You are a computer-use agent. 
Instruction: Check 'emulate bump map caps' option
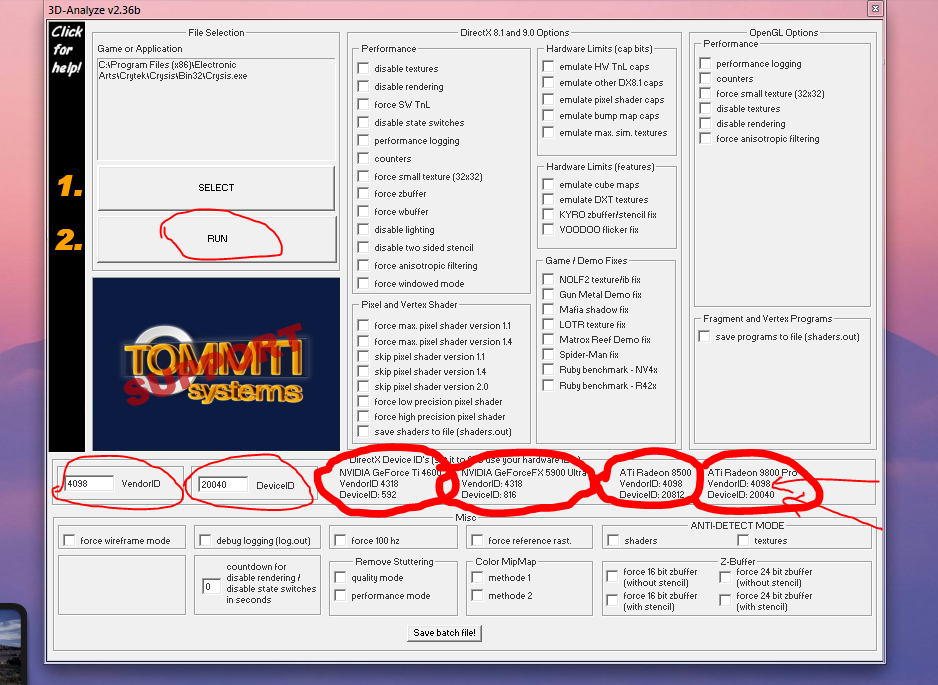click(548, 115)
